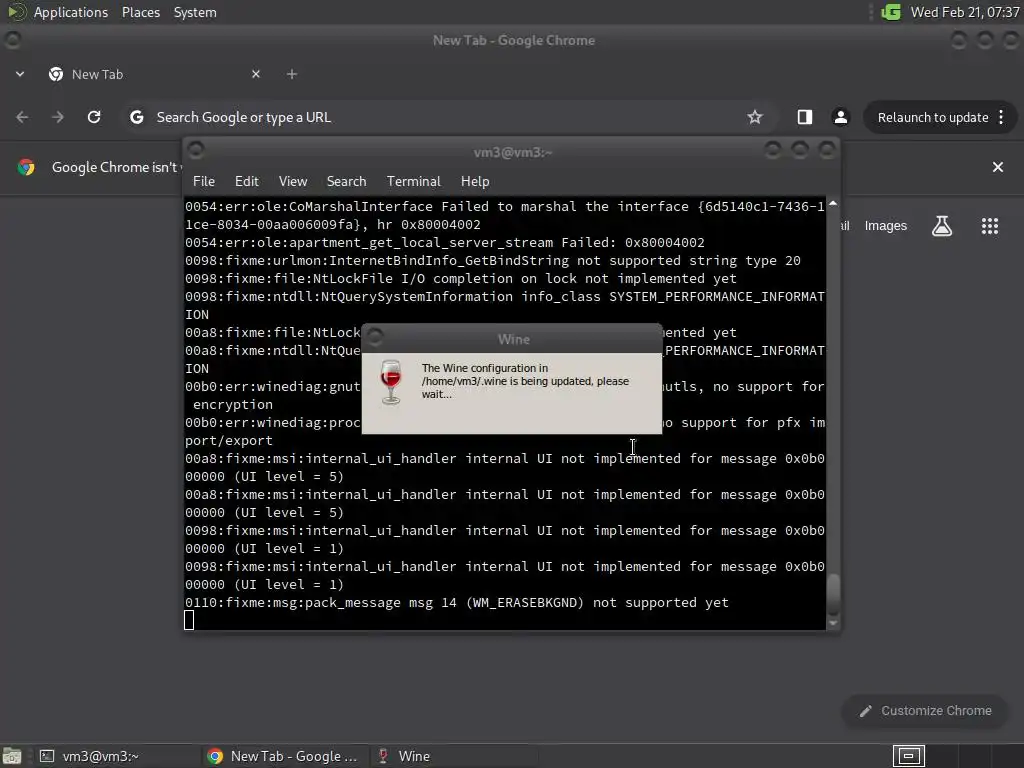Click the Chrome logo in the infobar
The height and width of the screenshot is (768, 1024).
26,167
